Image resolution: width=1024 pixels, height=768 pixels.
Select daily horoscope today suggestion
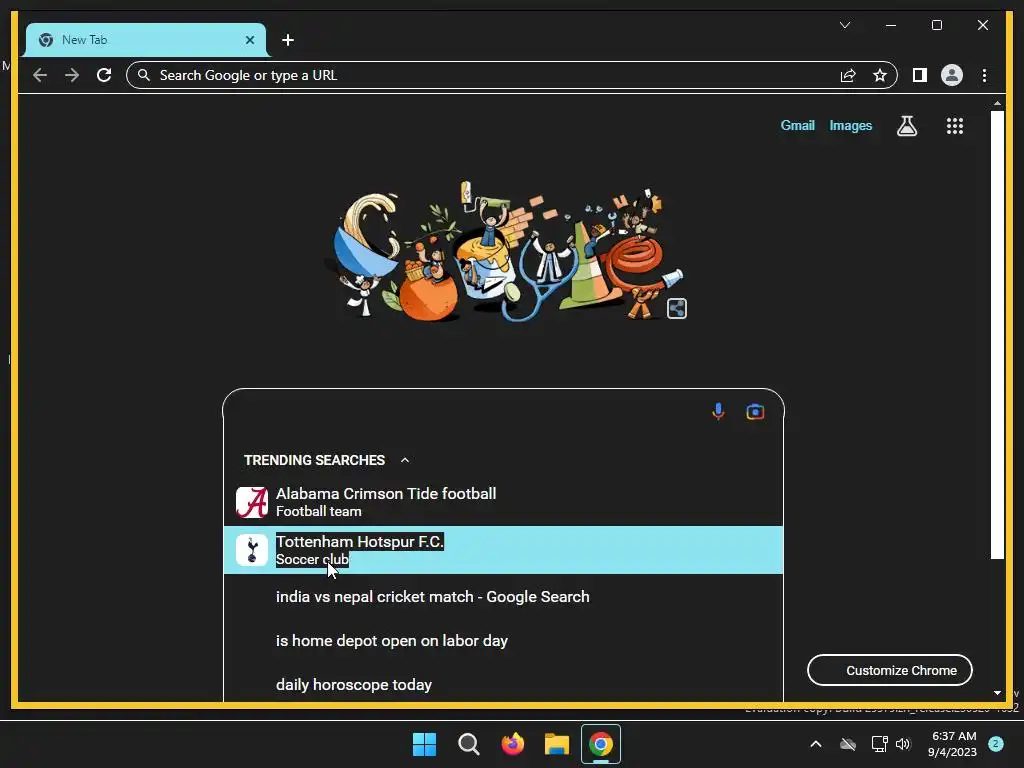point(503,684)
